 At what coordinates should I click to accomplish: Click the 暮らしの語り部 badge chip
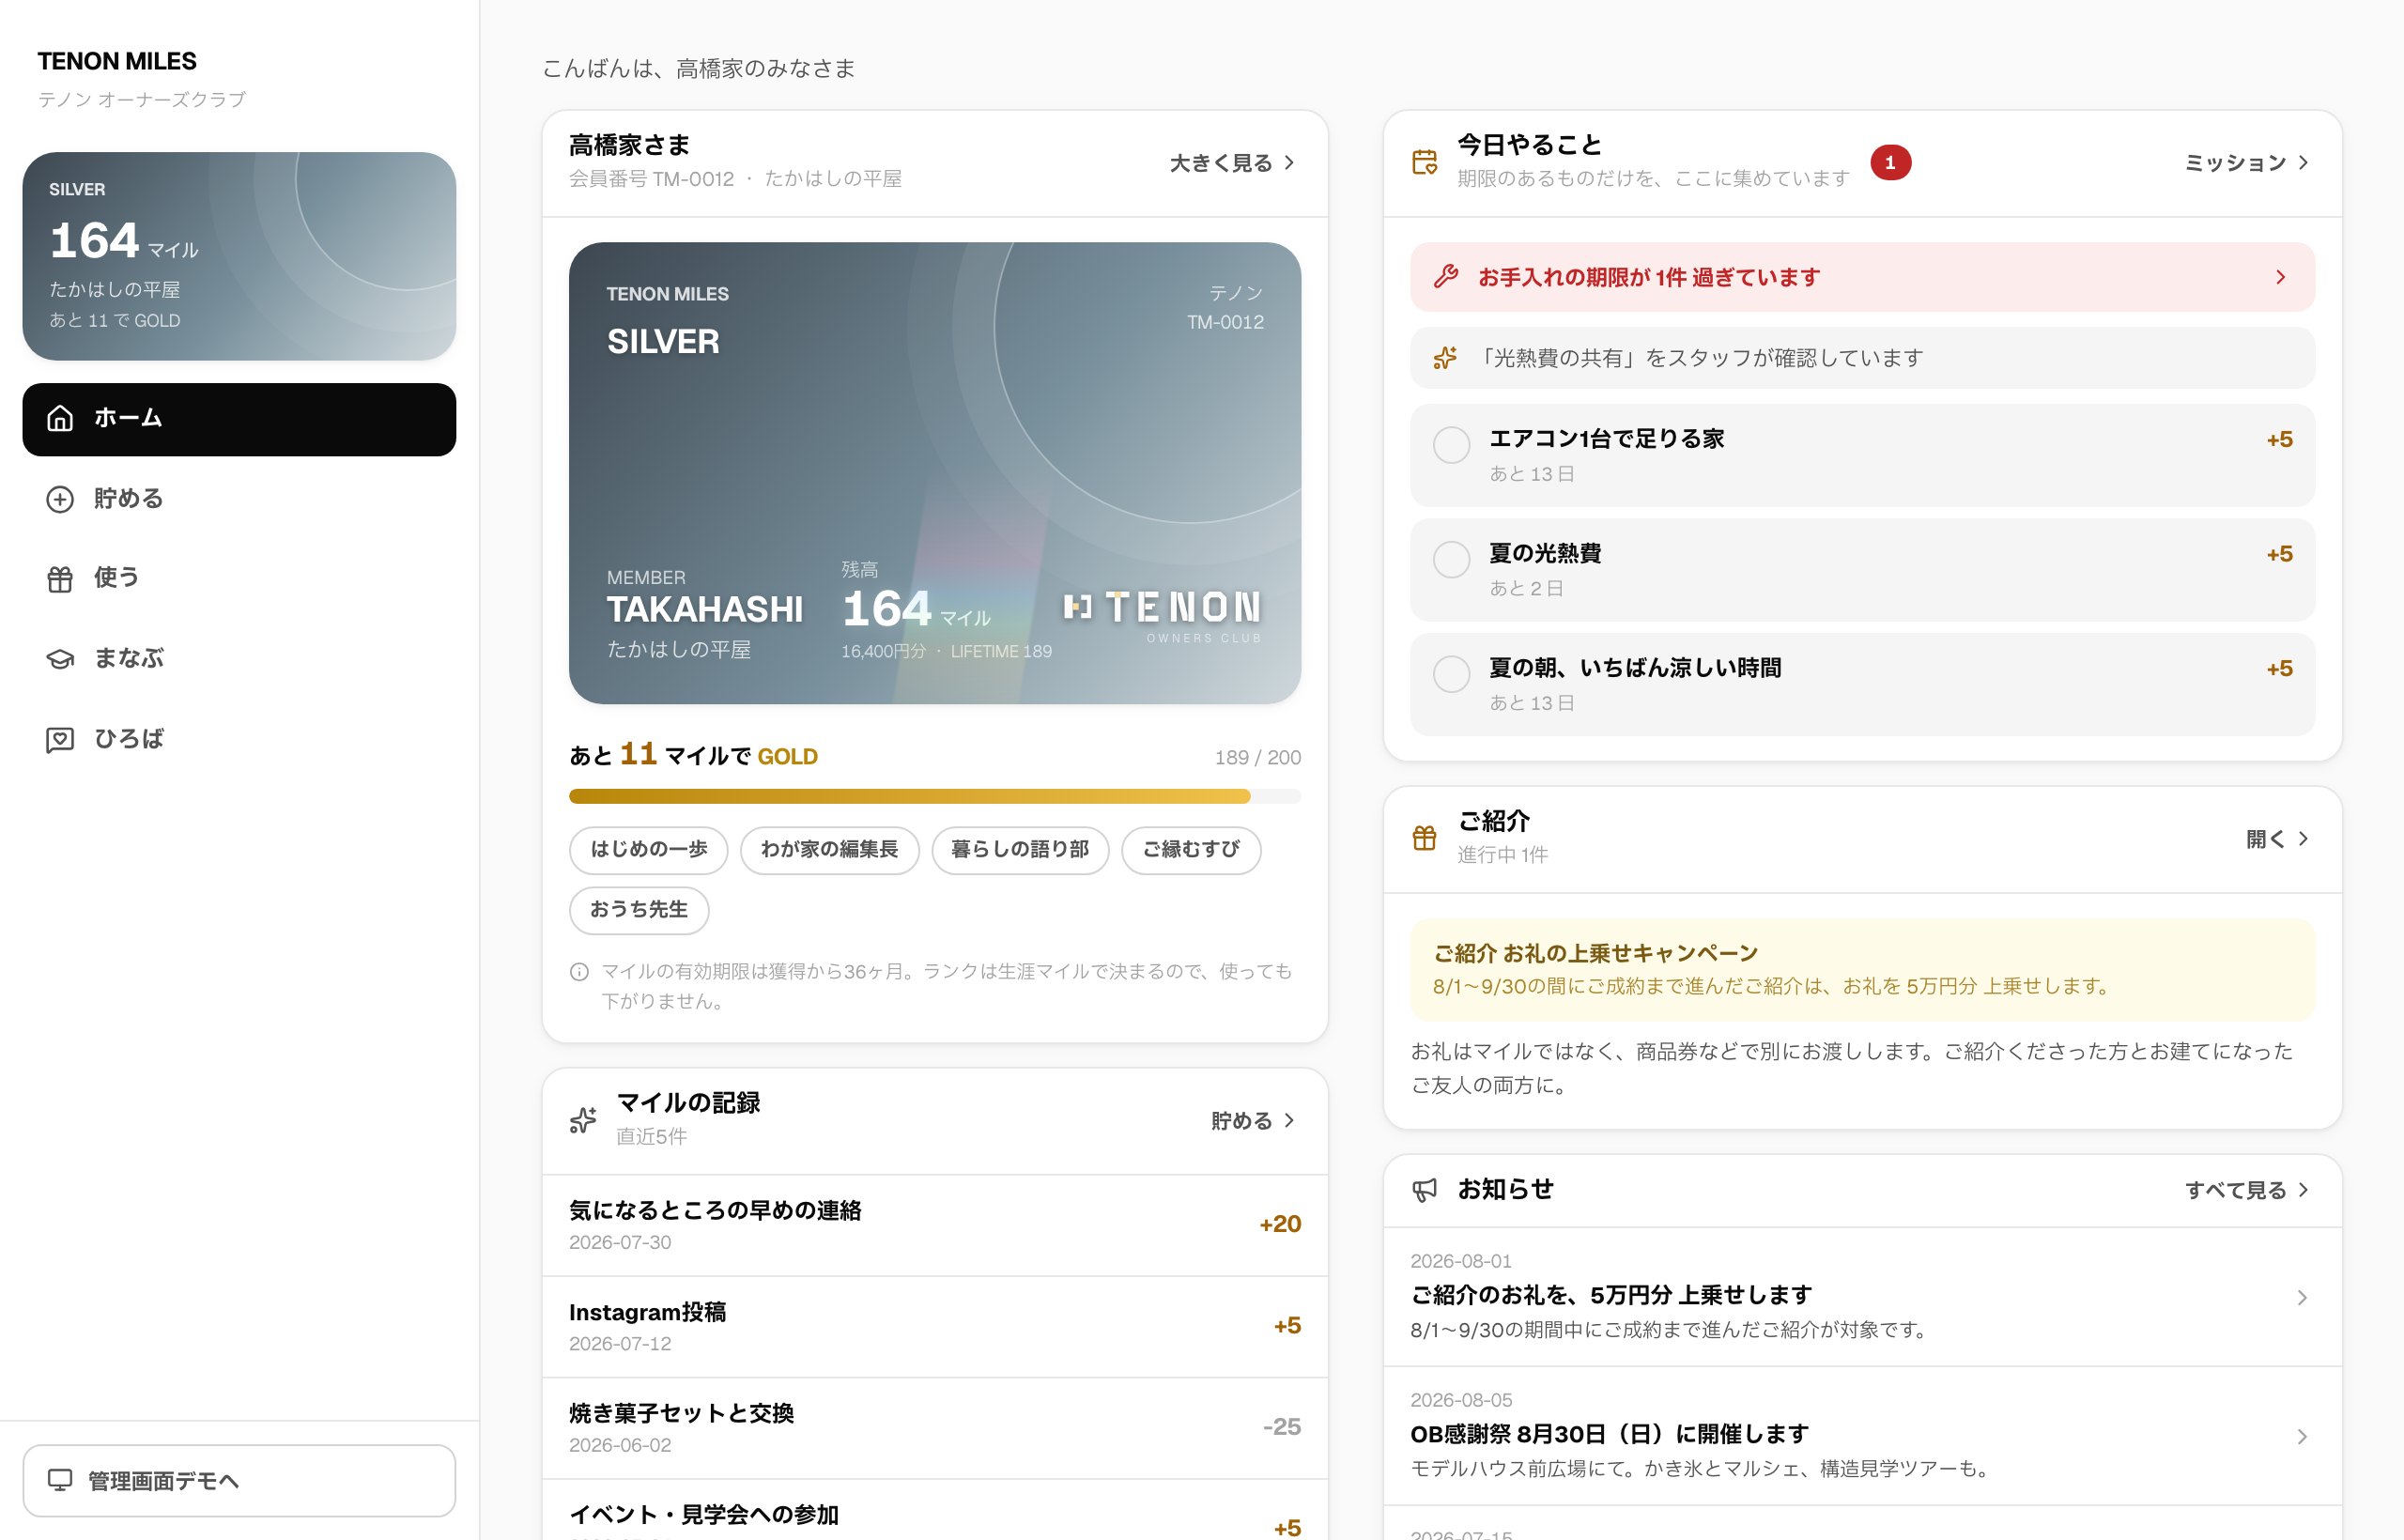[x=1020, y=850]
